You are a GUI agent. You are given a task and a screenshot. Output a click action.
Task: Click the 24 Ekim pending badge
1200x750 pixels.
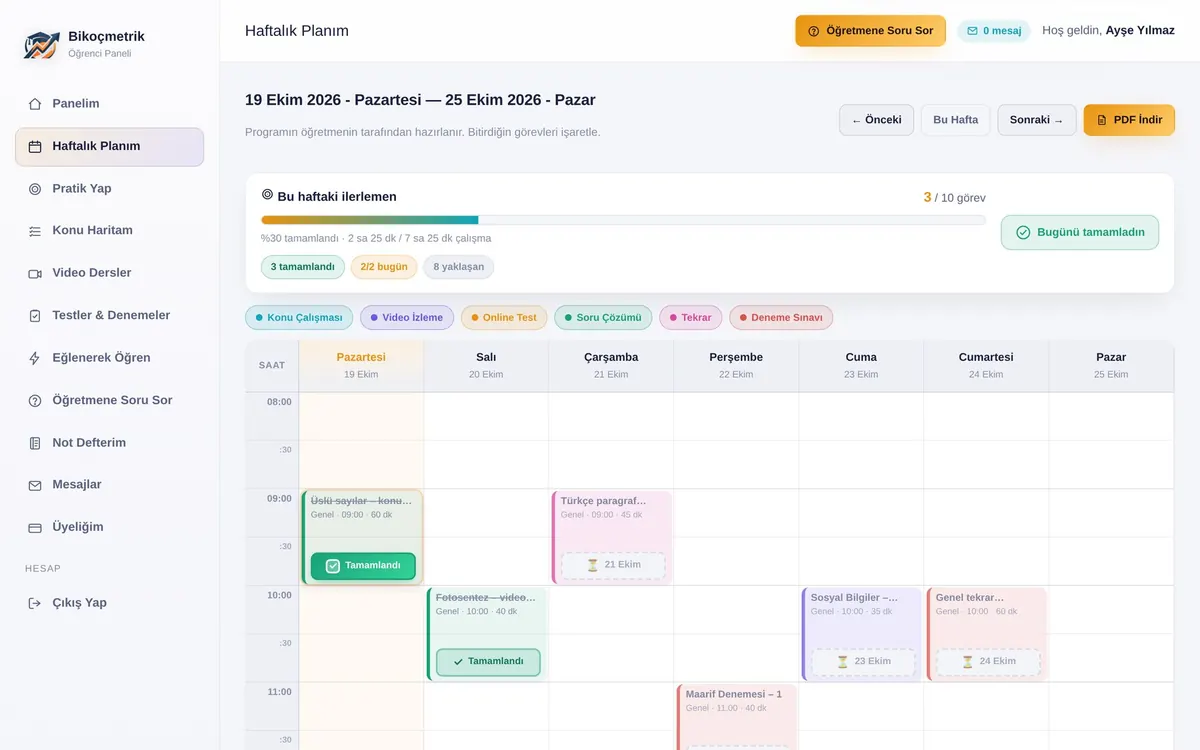[988, 662]
